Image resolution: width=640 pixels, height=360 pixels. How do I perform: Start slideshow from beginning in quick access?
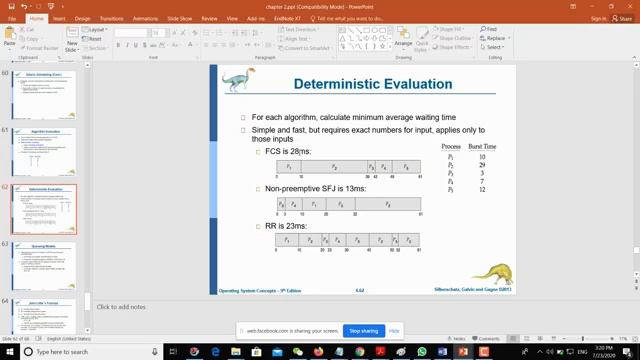[51, 7]
